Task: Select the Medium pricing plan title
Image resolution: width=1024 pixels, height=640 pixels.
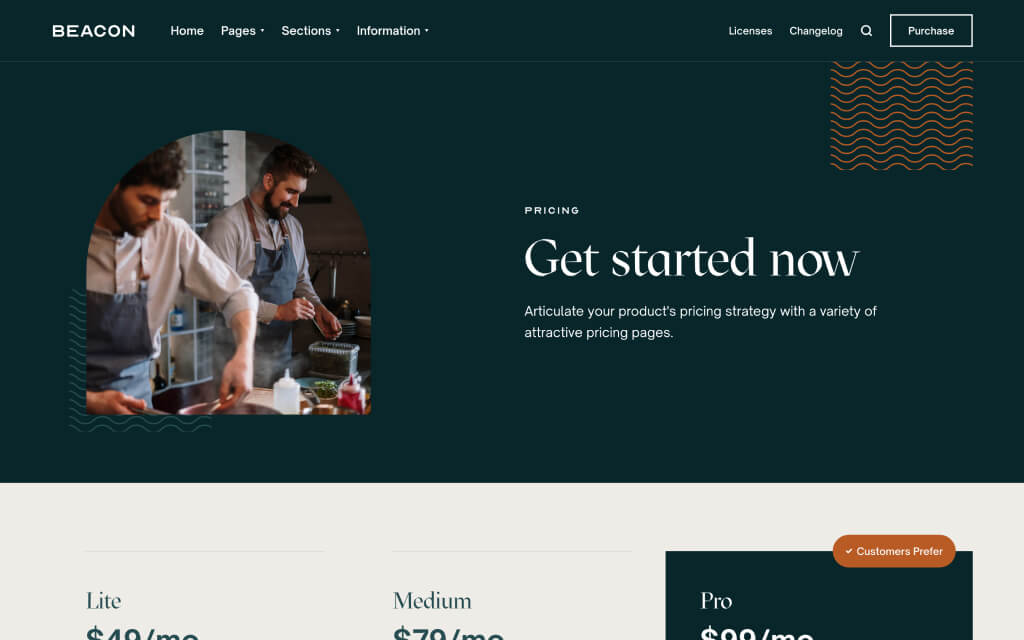Action: pos(432,601)
